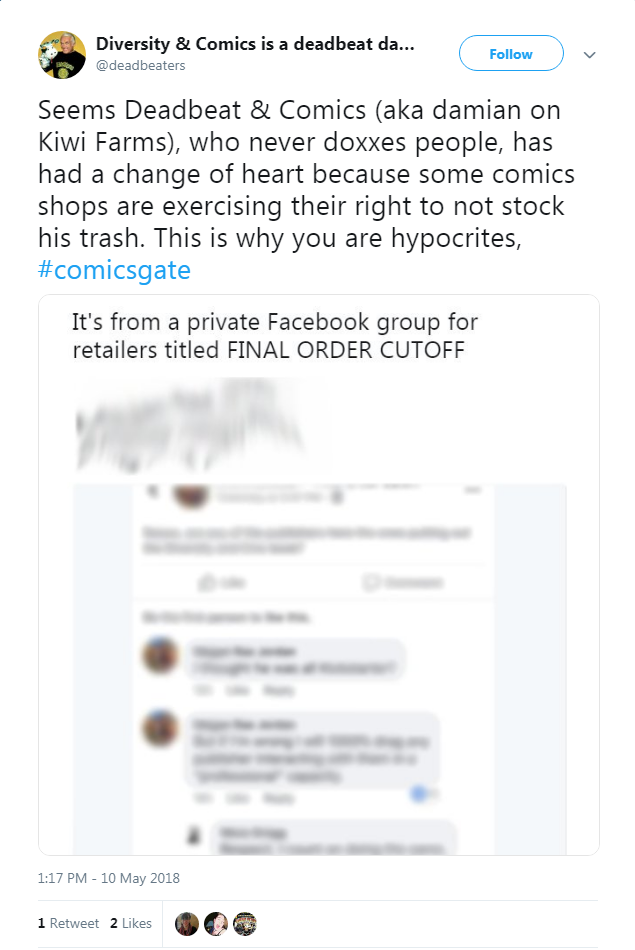
Task: Click the blurred Like button in the Facebook post
Action: [222, 582]
